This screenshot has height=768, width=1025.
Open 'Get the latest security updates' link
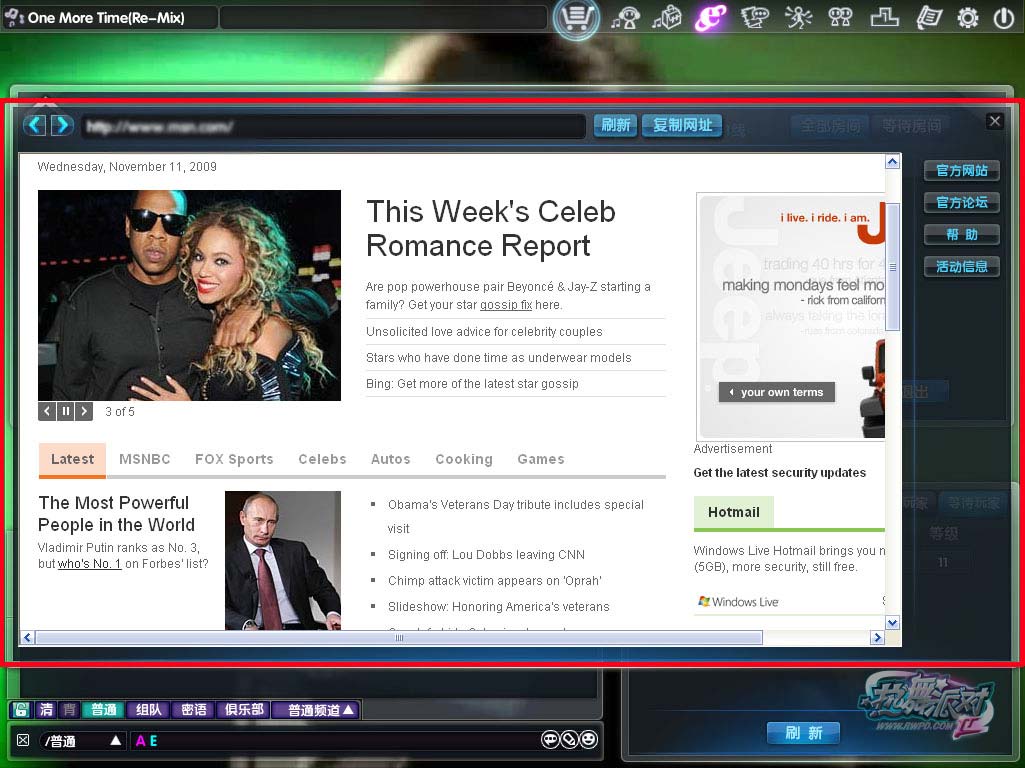coord(780,473)
